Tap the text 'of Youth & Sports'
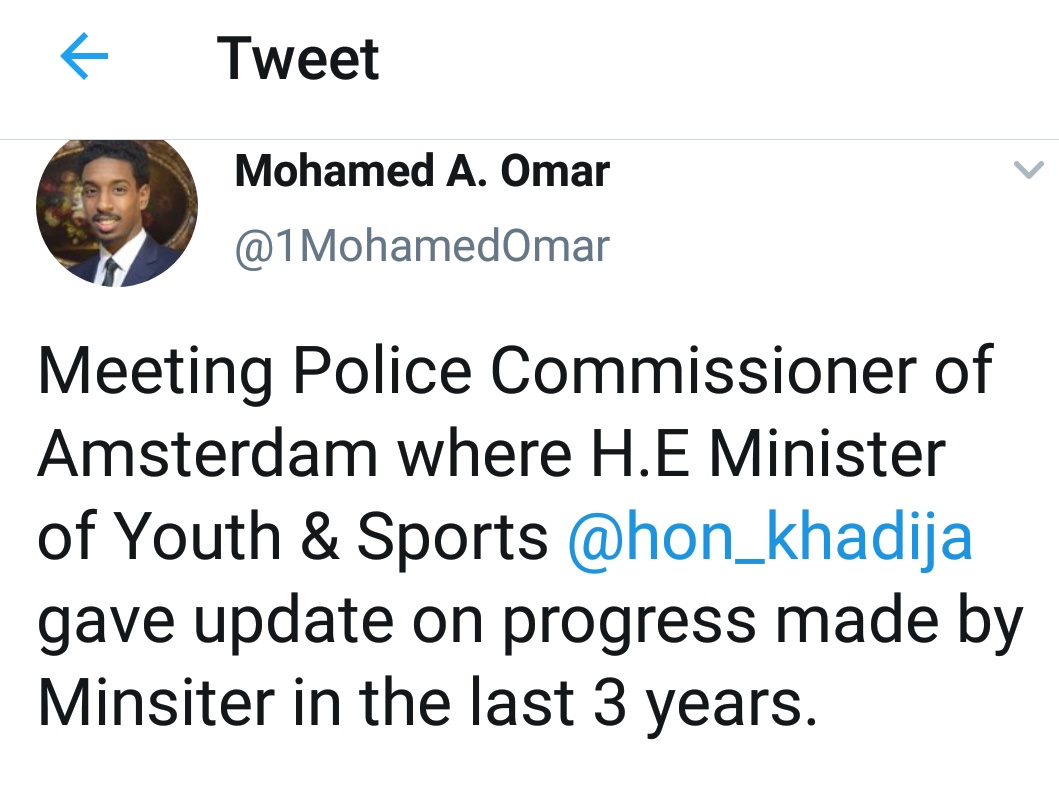This screenshot has width=1059, height=786. [292, 536]
